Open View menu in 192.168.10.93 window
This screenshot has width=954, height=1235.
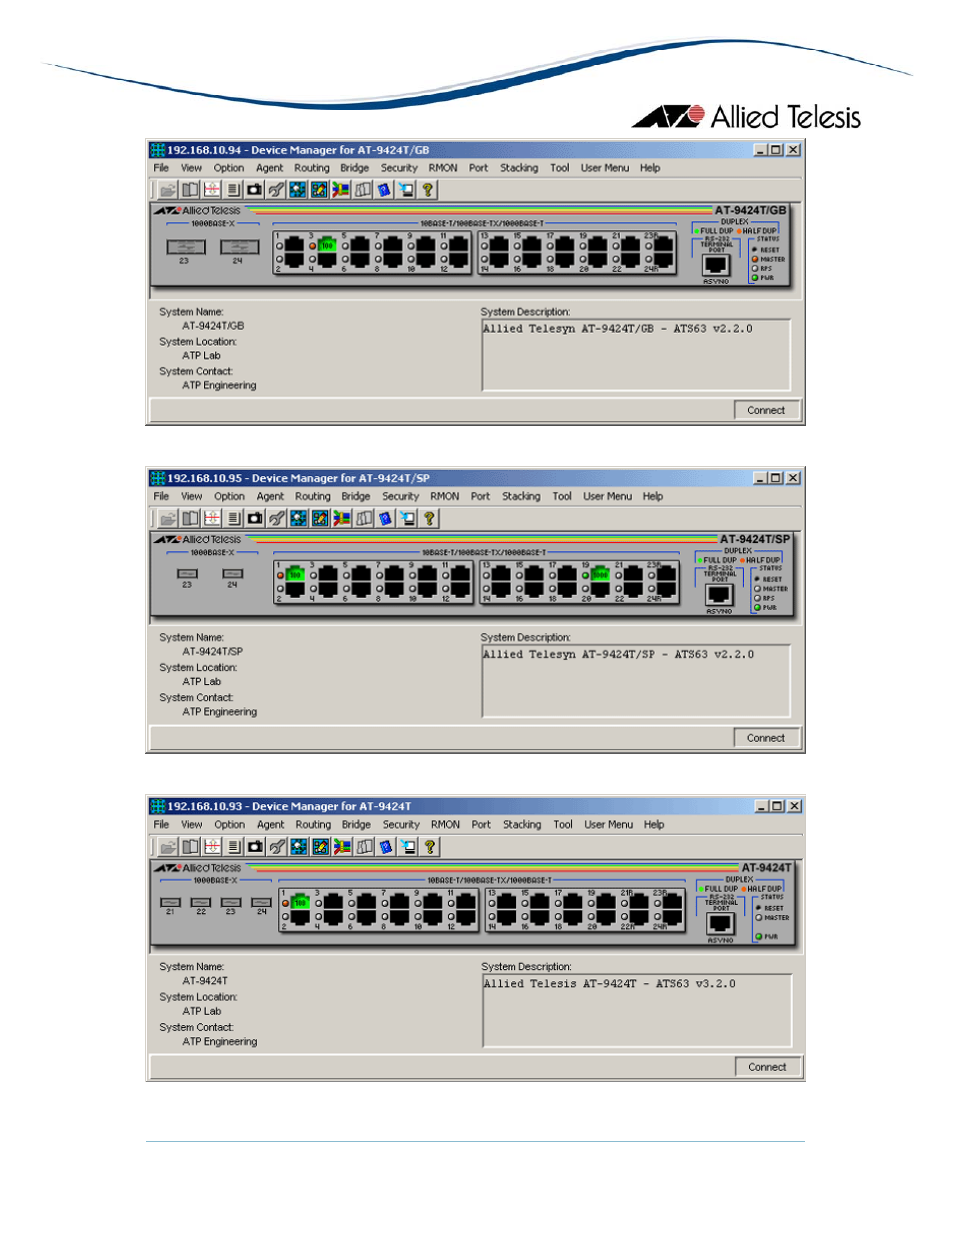192,825
